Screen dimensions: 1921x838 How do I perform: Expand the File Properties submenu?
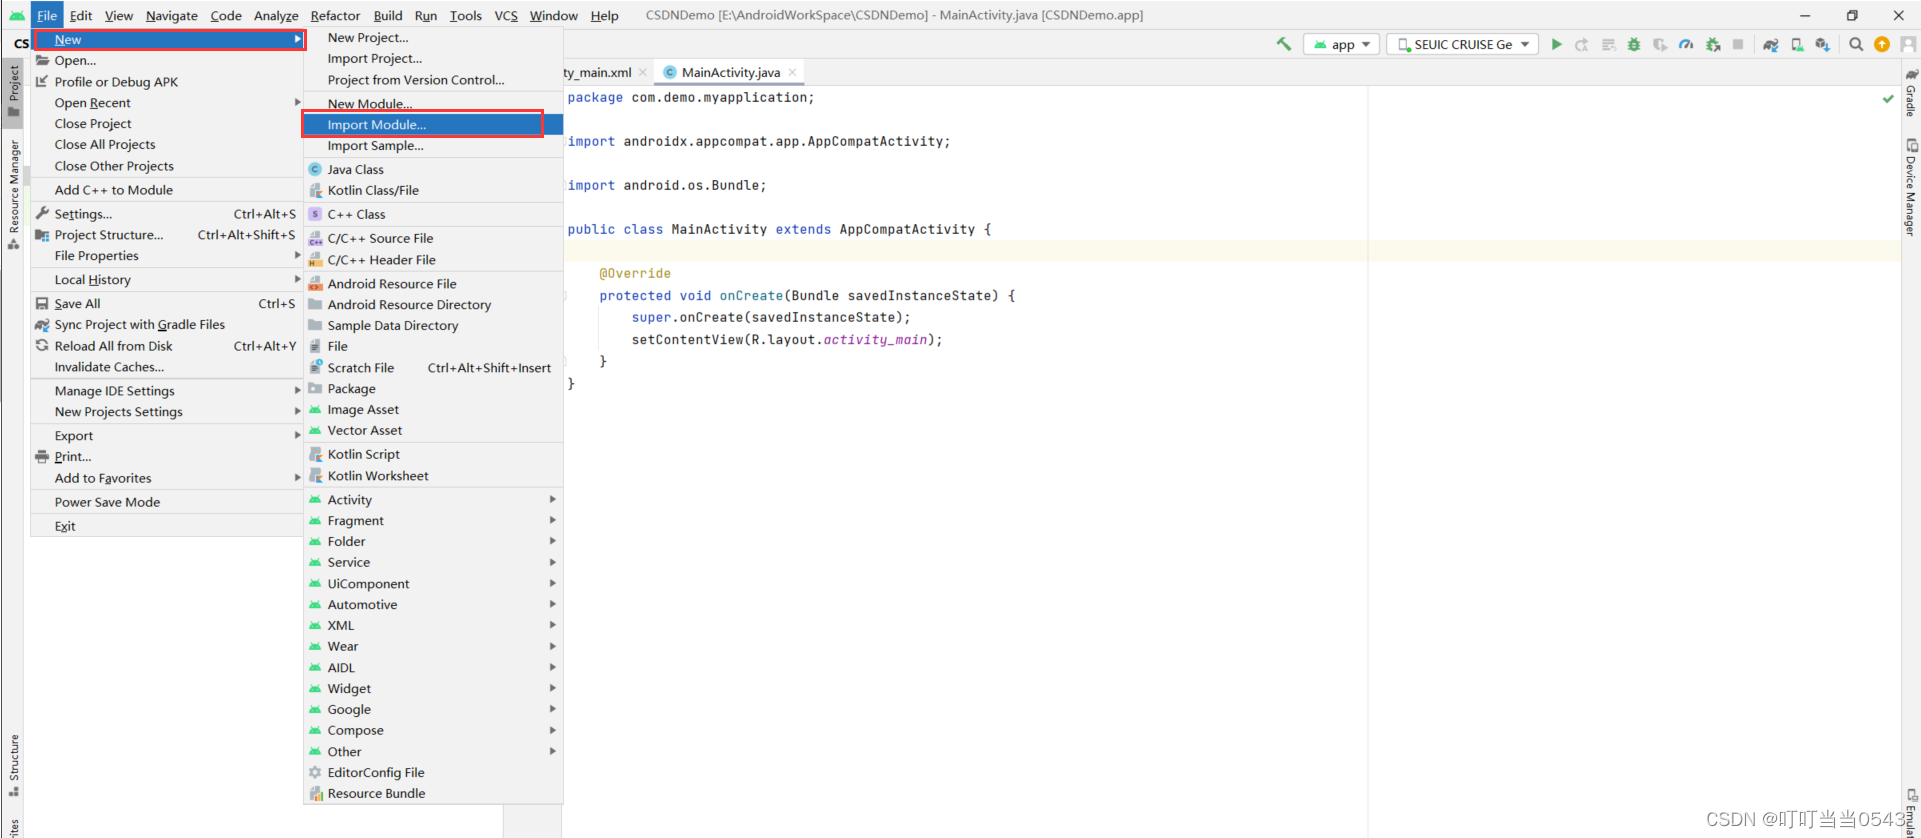click(x=168, y=256)
